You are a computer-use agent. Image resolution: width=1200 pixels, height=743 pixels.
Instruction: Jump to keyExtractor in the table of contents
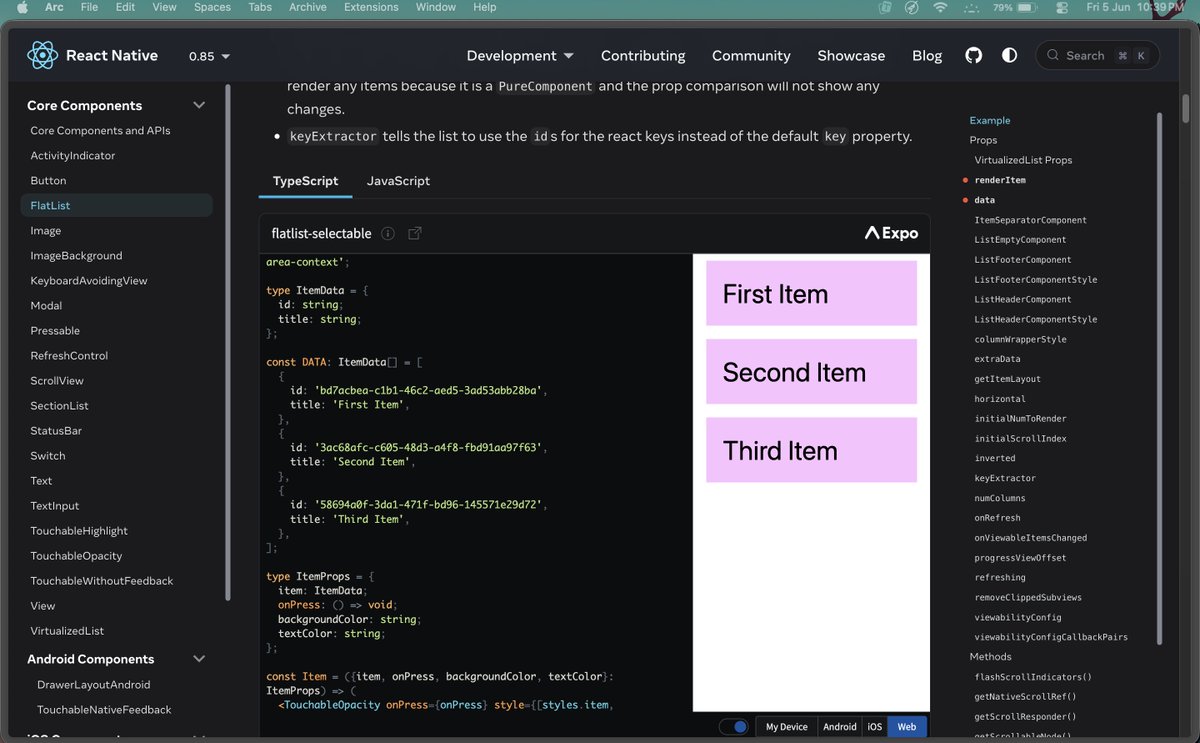tap(1005, 478)
